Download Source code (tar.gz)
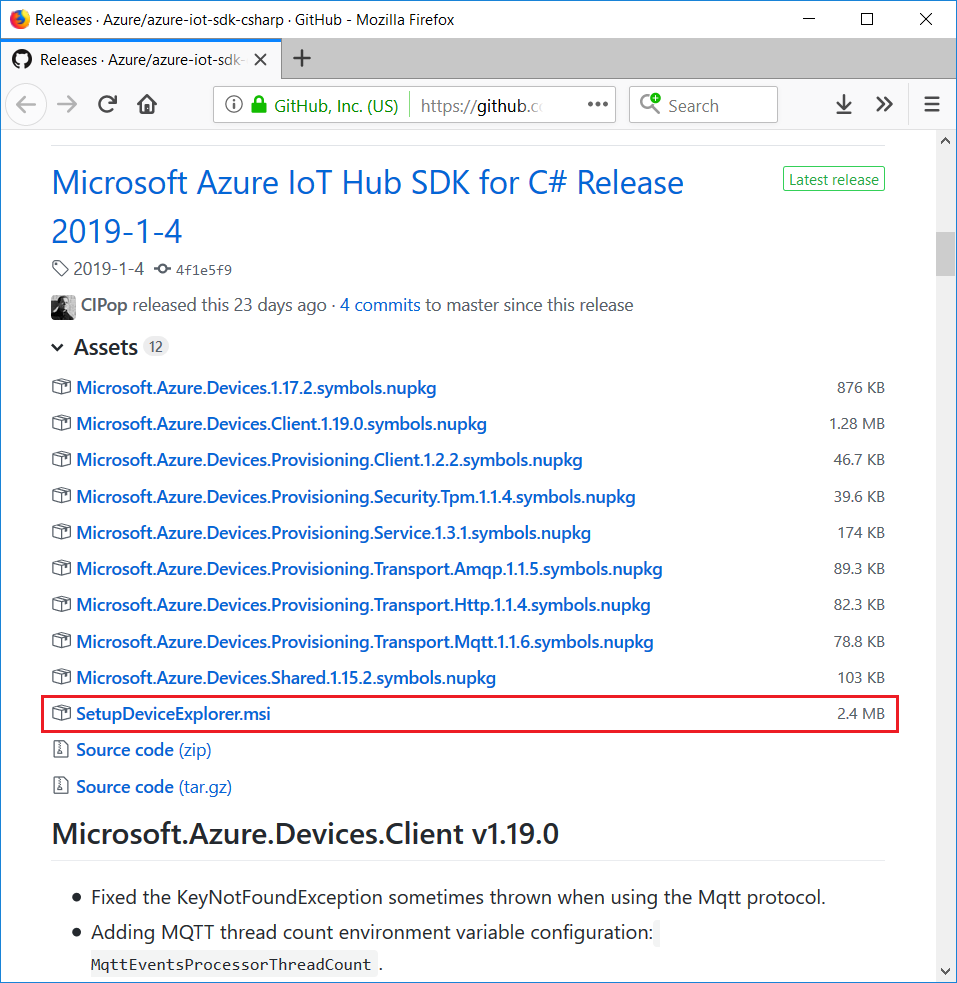This screenshot has width=957, height=983. click(154, 787)
